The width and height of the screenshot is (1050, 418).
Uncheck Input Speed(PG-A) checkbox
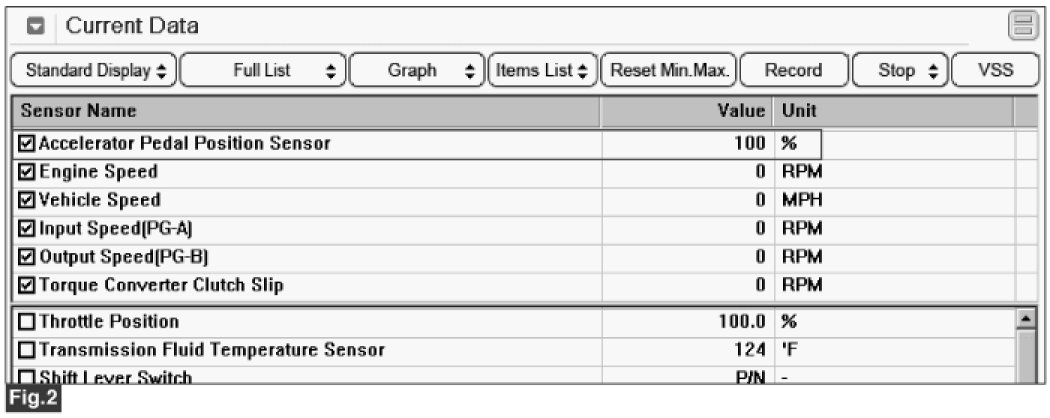27,228
